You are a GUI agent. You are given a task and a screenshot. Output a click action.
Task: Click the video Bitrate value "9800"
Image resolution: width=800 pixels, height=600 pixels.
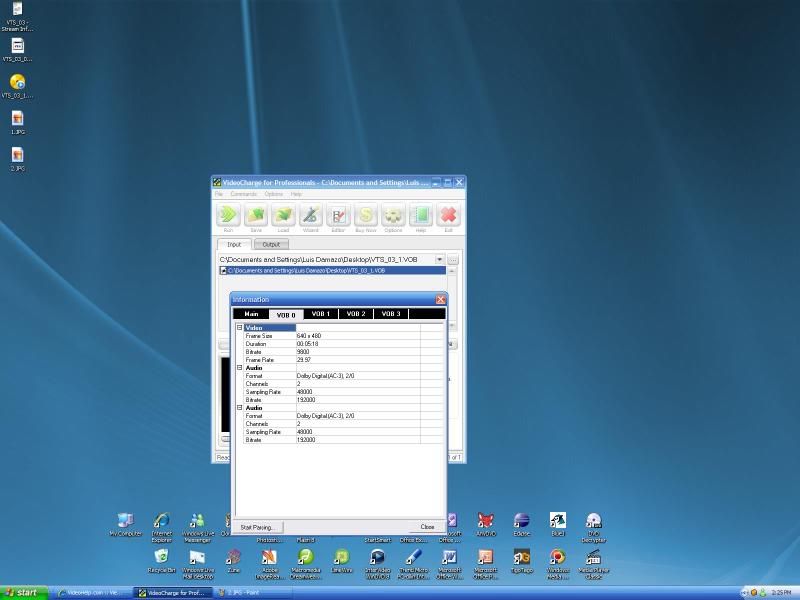point(303,352)
